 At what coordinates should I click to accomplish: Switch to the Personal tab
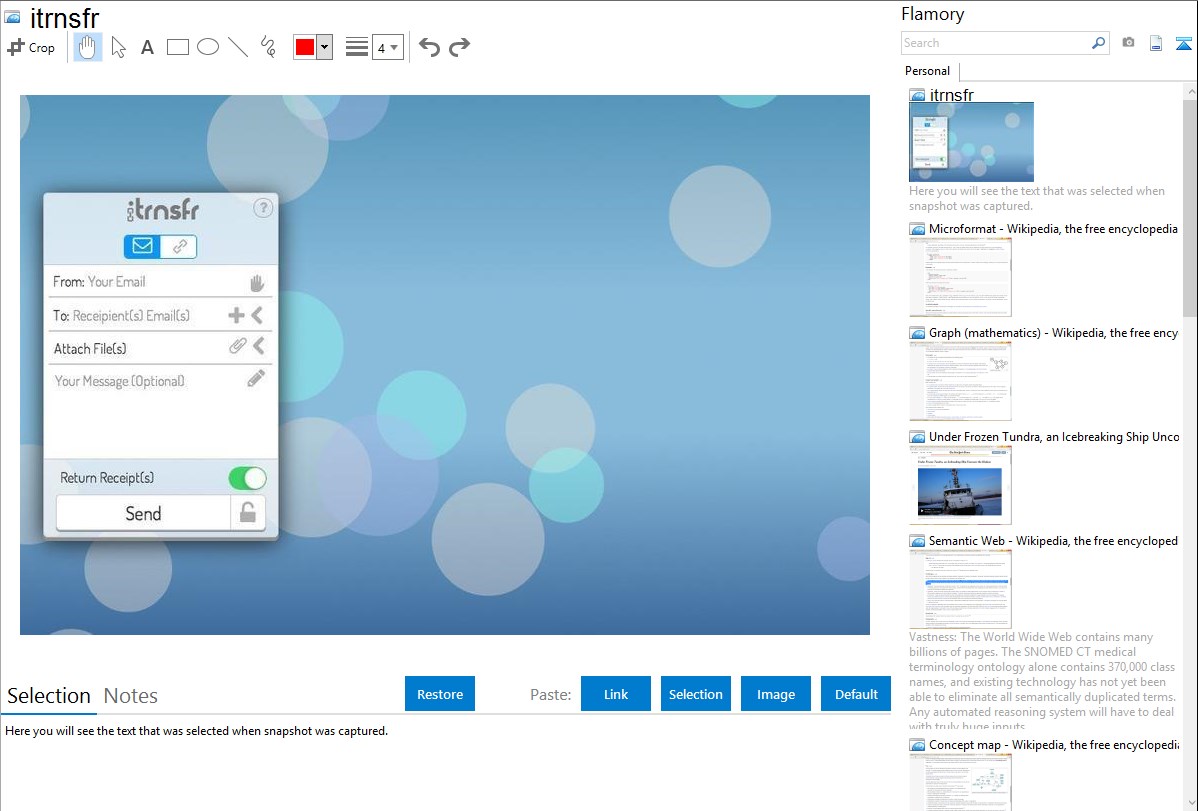pyautogui.click(x=928, y=71)
